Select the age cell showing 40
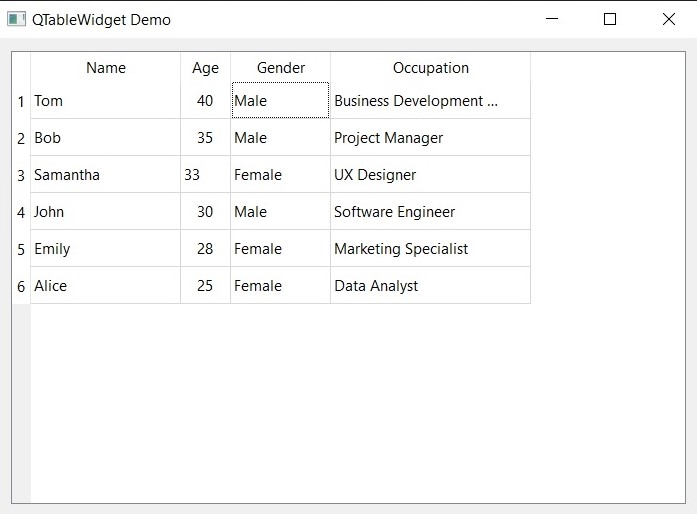 (205, 100)
